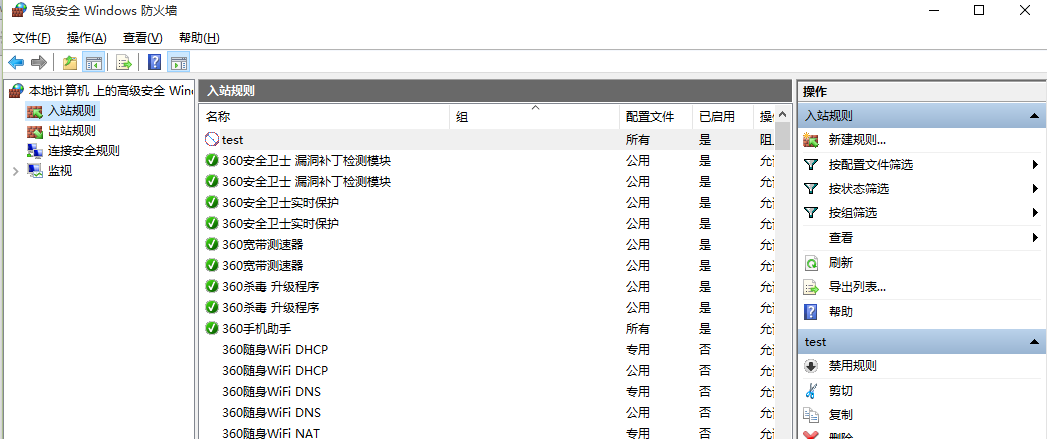Click the Export List icon in actions pane

pyautogui.click(x=811, y=287)
